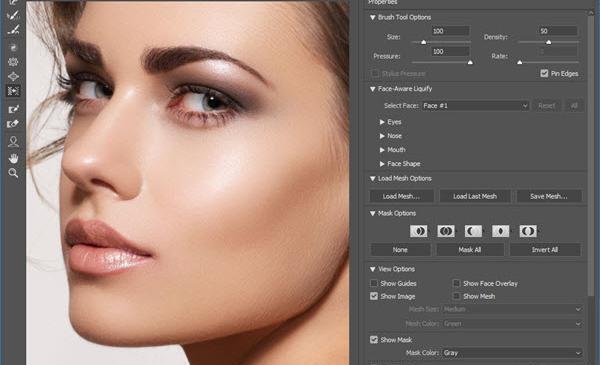This screenshot has height=365, width=600.
Task: Click the Load Last Mesh button
Action: tap(475, 196)
